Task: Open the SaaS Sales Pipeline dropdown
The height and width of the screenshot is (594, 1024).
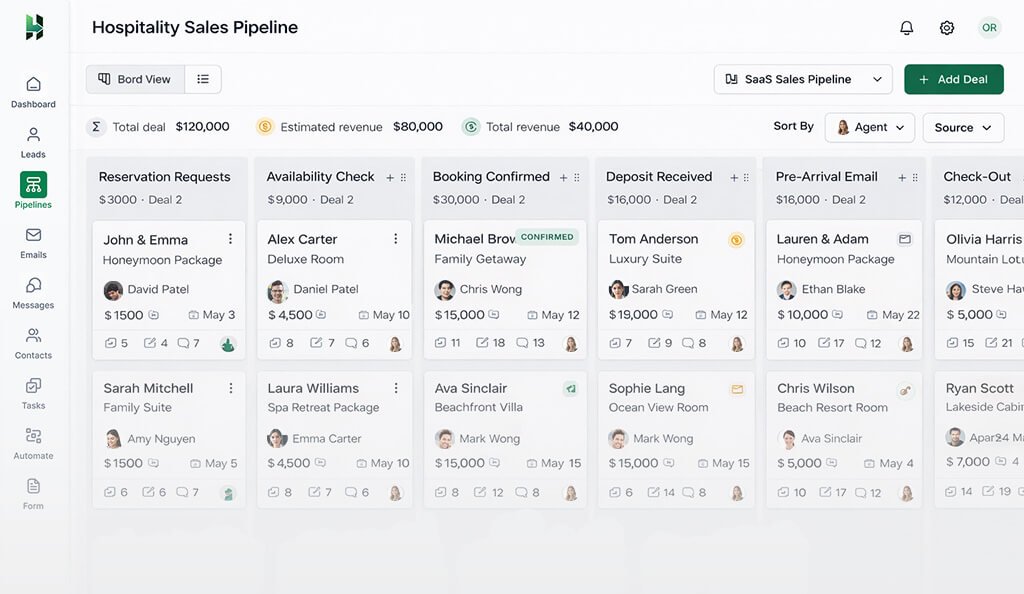Action: [802, 79]
